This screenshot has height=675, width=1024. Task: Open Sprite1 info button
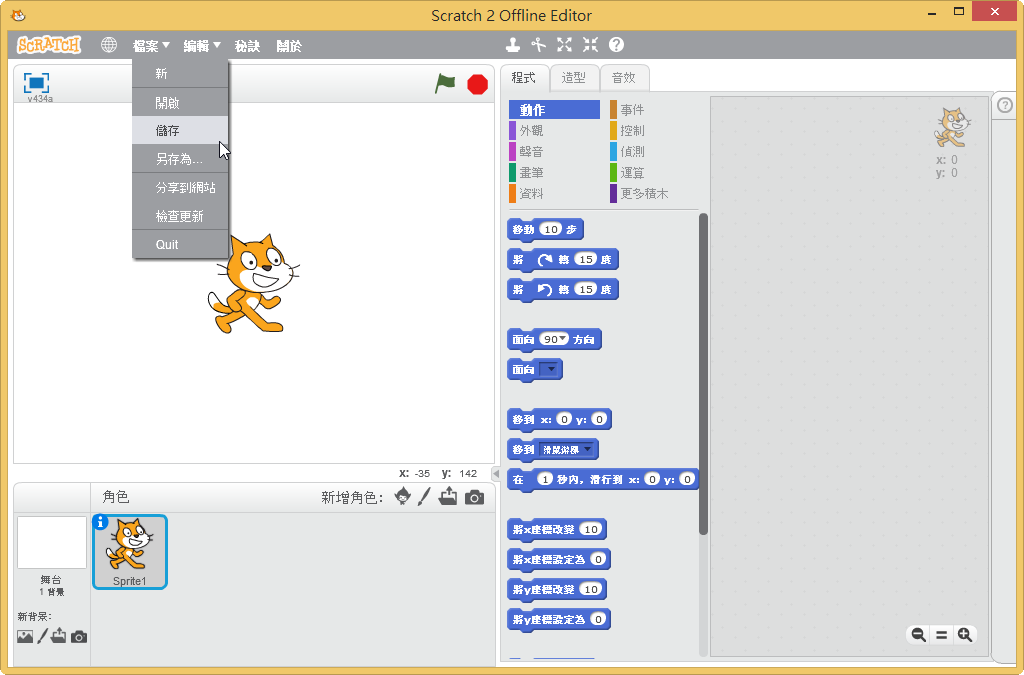(100, 522)
